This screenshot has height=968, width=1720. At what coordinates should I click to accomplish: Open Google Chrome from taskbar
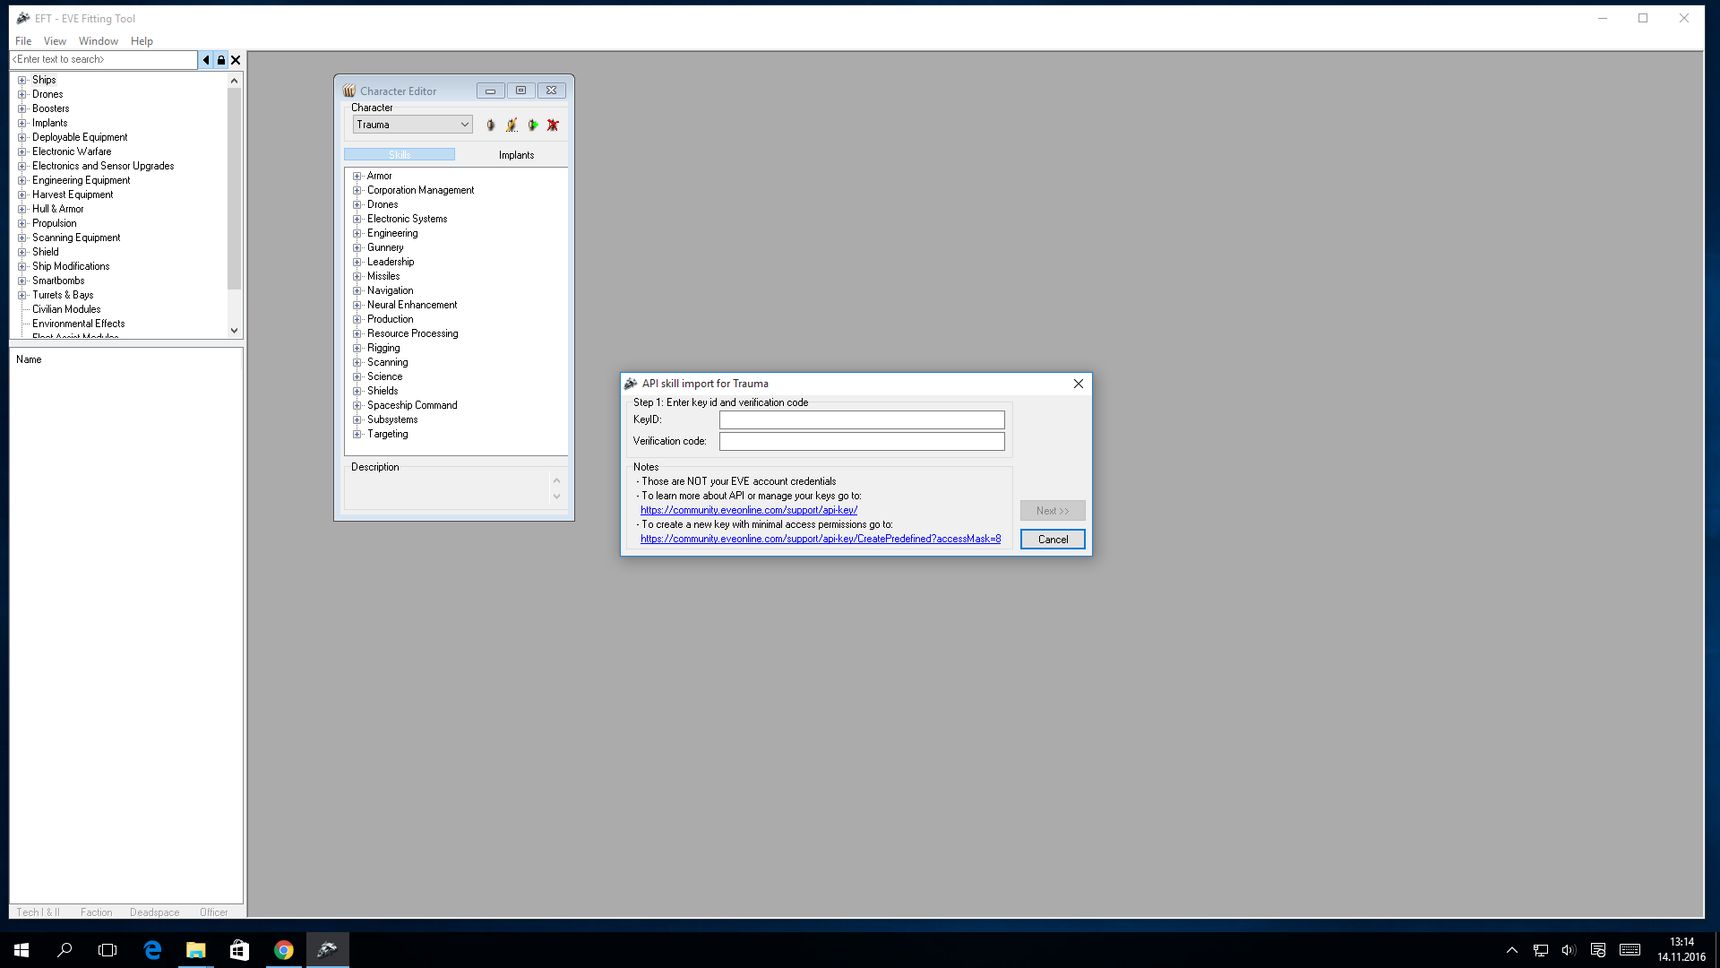[284, 950]
